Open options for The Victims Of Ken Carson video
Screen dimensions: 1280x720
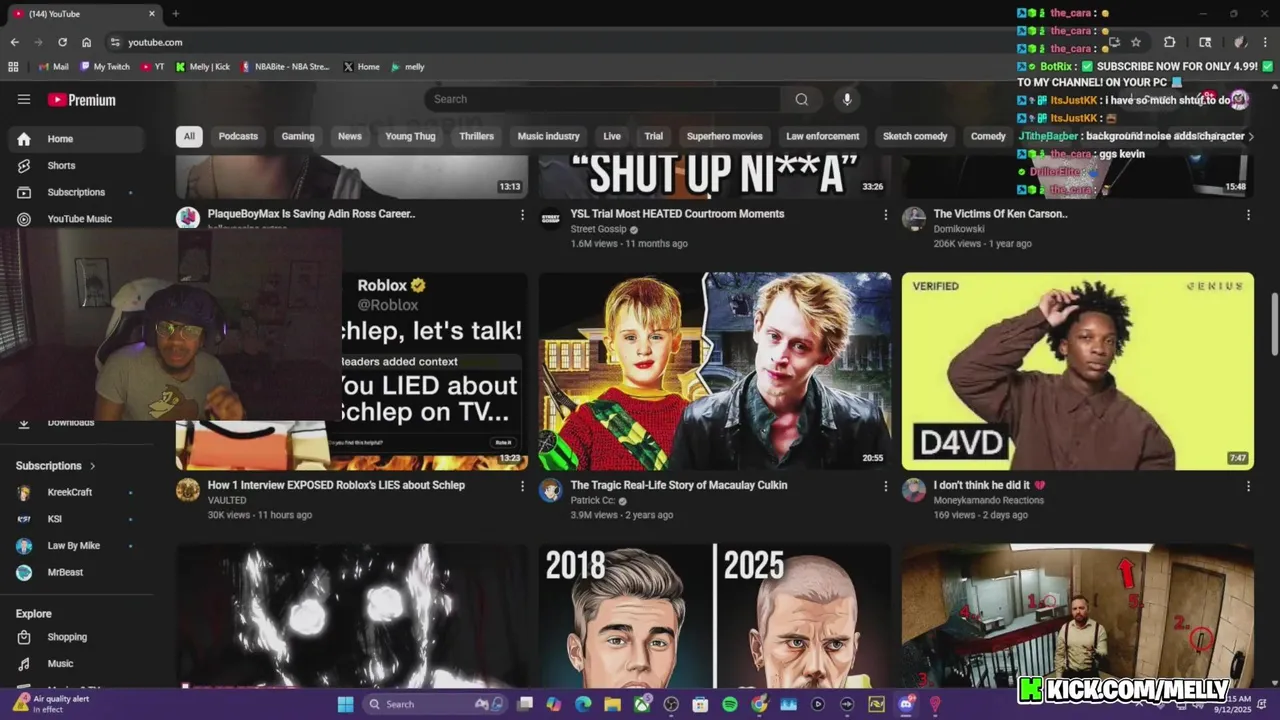pos(1248,215)
